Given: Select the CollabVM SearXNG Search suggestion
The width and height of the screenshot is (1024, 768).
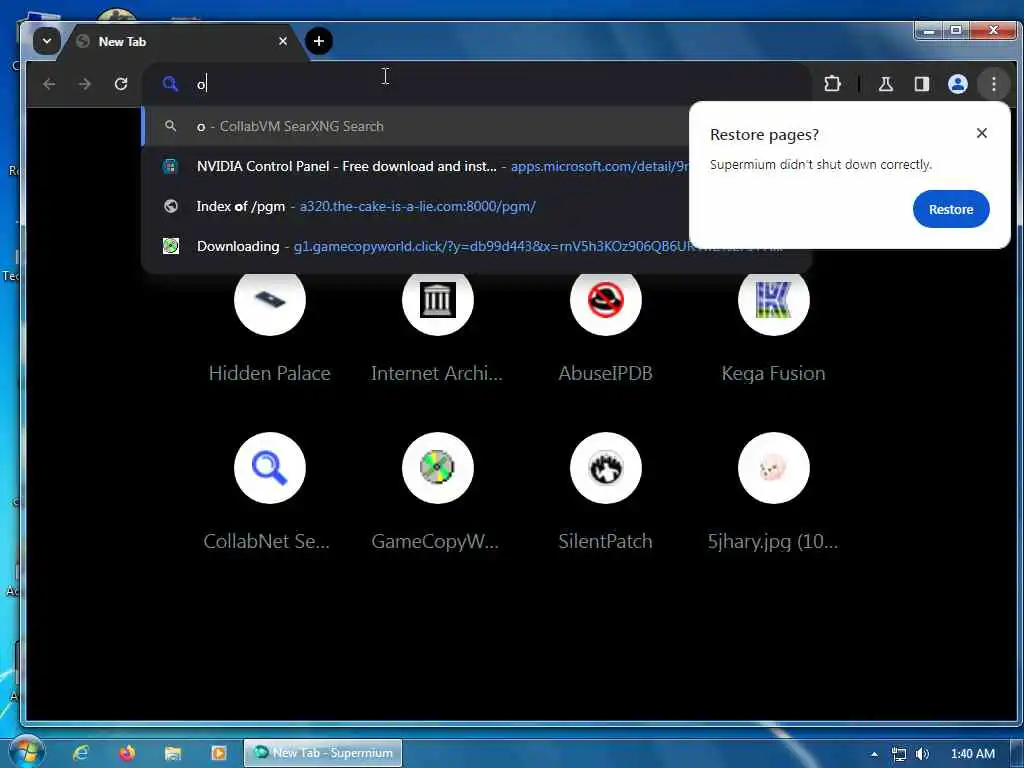Looking at the screenshot, I should 415,126.
